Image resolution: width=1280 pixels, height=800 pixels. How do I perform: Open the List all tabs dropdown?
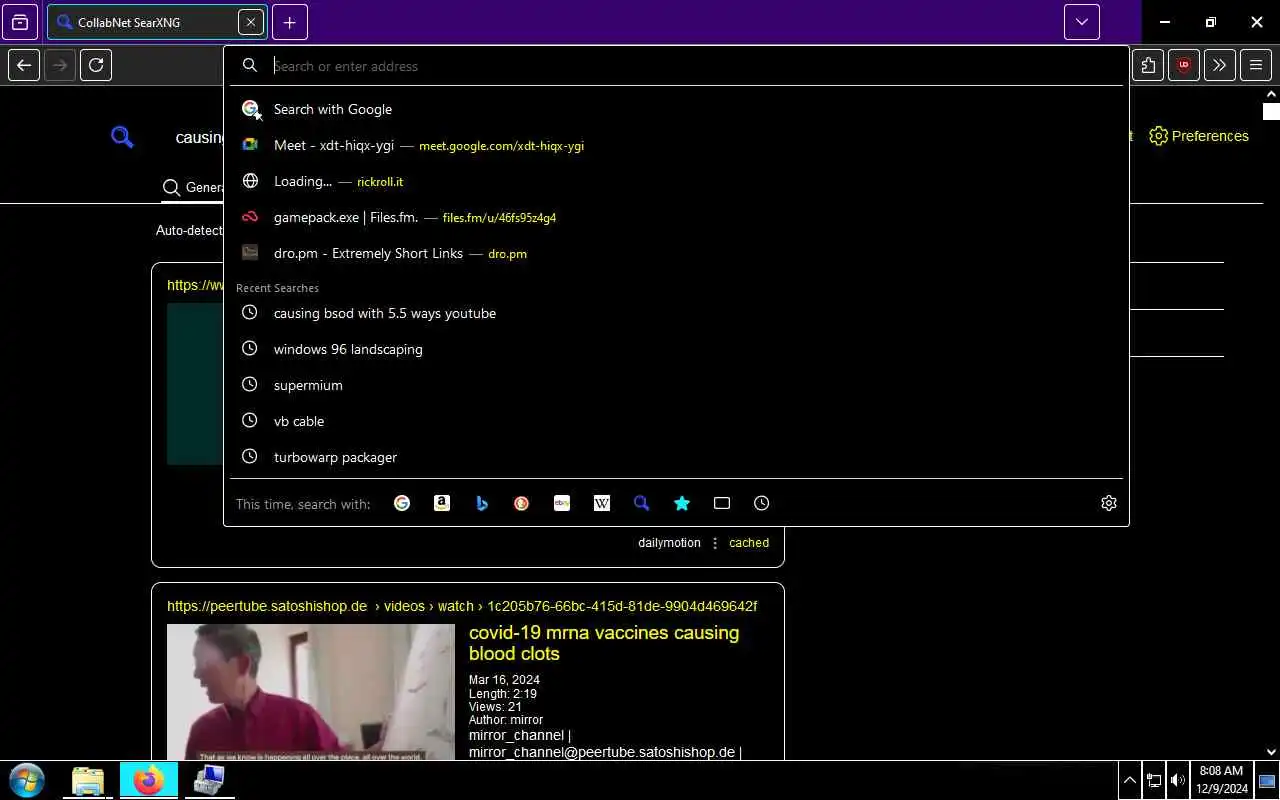tap(1082, 22)
